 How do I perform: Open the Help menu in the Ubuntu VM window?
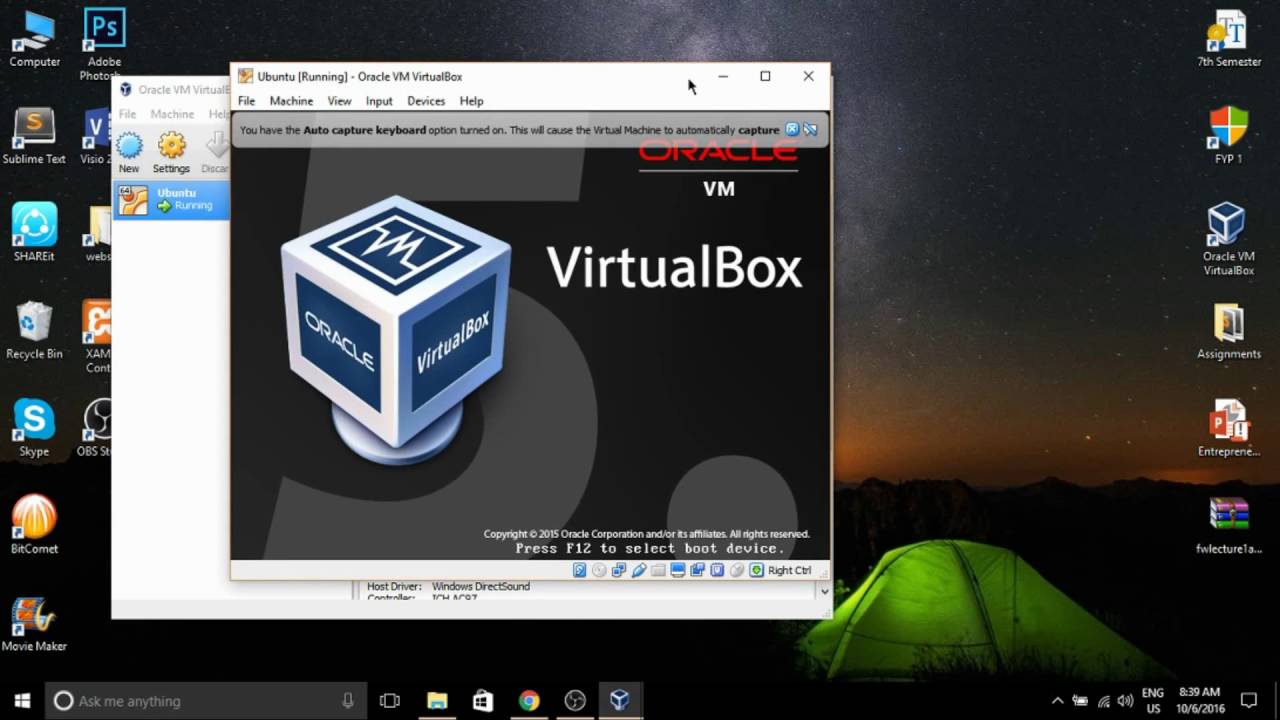click(471, 101)
